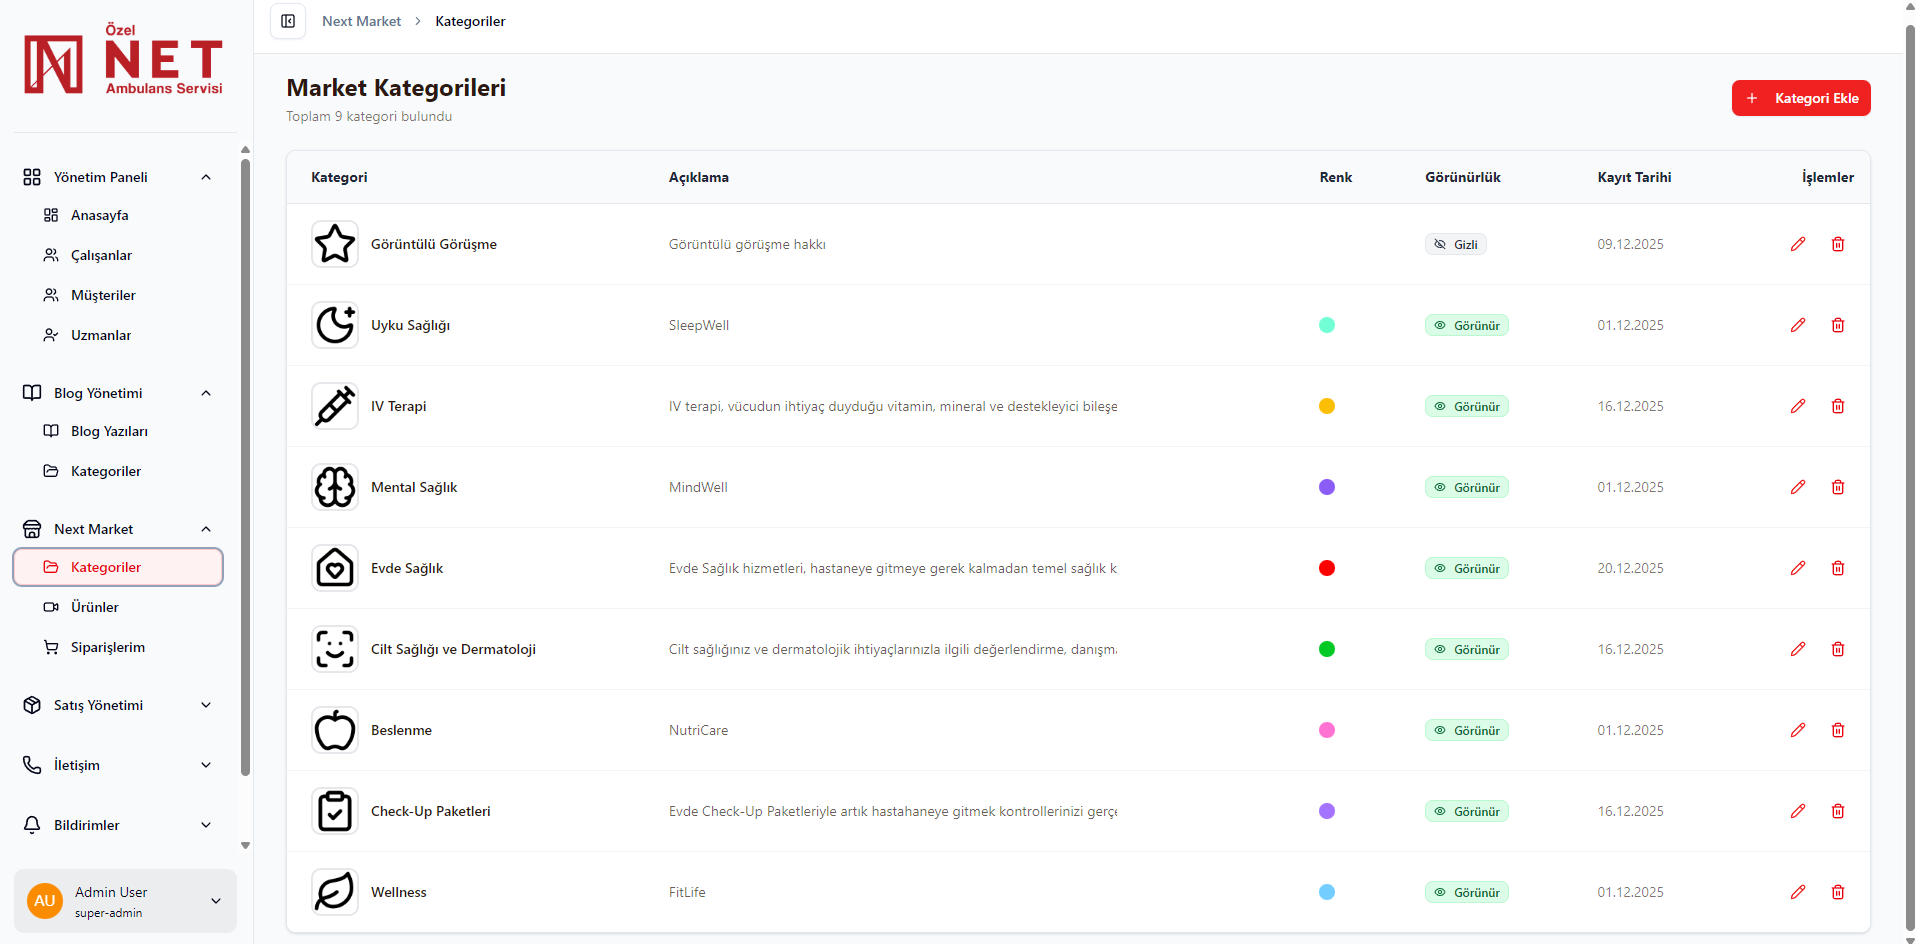
Task: Select Blog Yazıları in the sidebar
Action: pyautogui.click(x=110, y=431)
